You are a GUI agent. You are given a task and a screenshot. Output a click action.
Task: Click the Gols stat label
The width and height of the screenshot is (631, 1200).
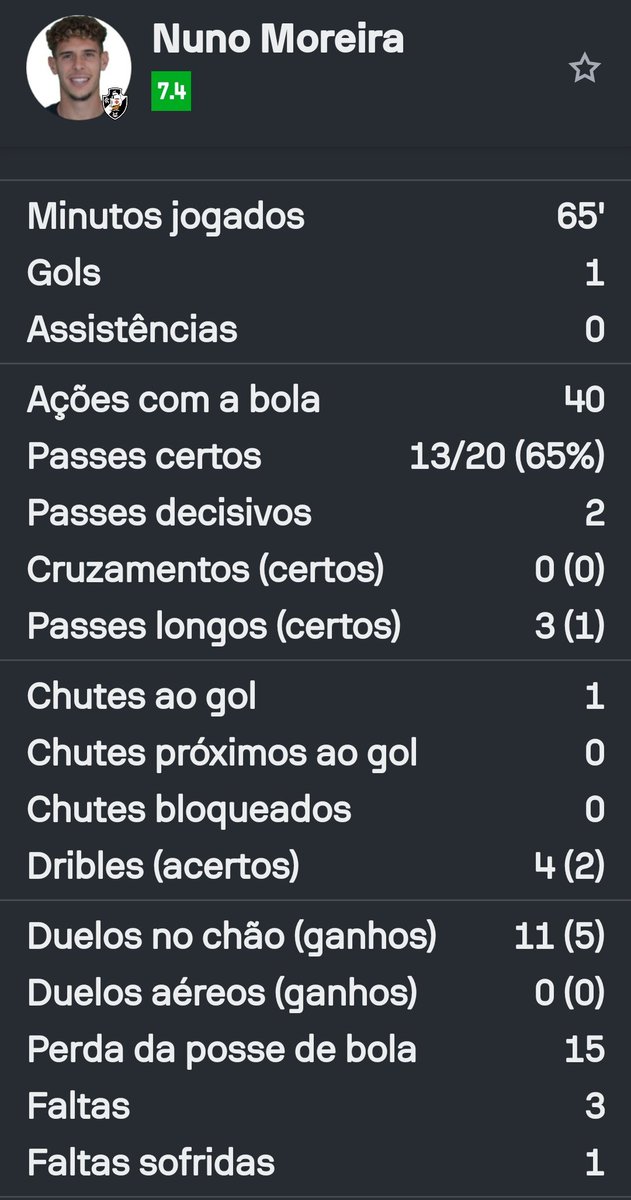(64, 273)
